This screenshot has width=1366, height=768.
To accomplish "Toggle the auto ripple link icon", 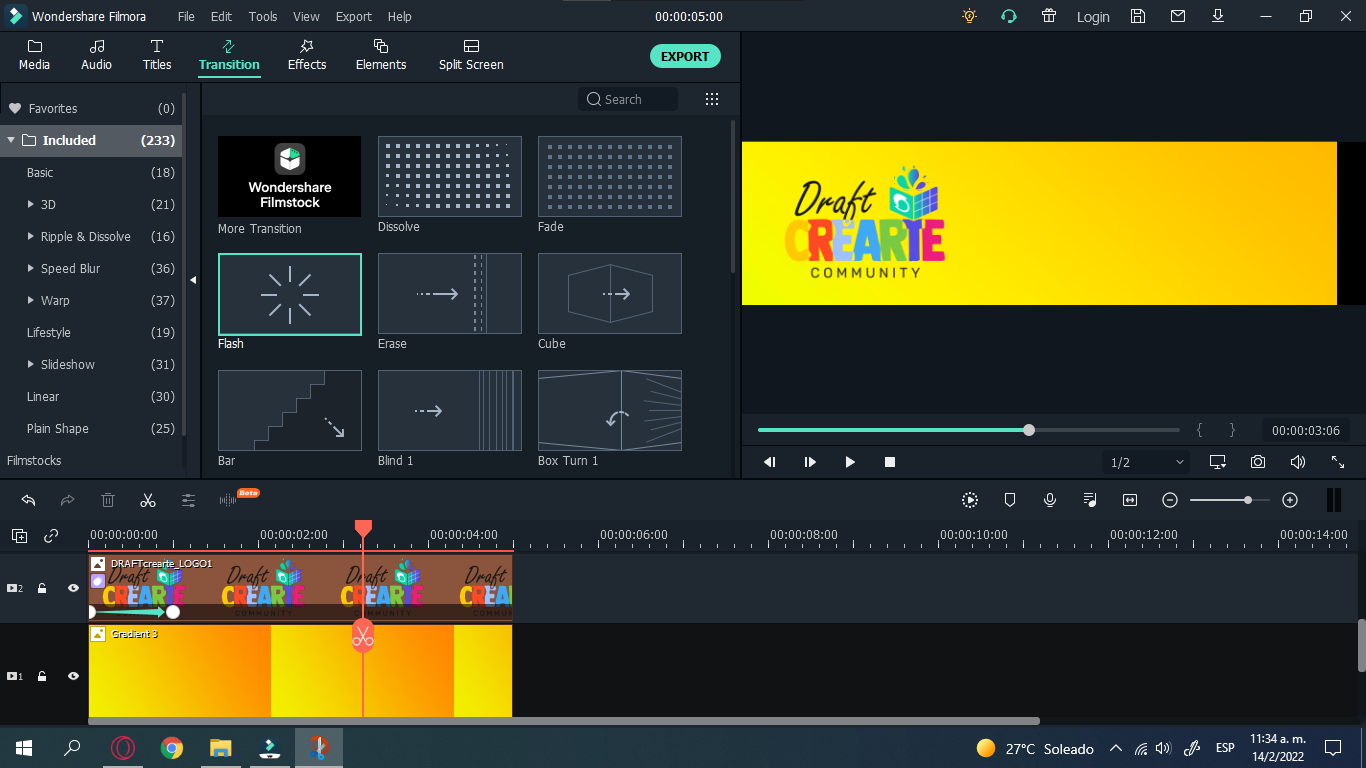I will 51,536.
